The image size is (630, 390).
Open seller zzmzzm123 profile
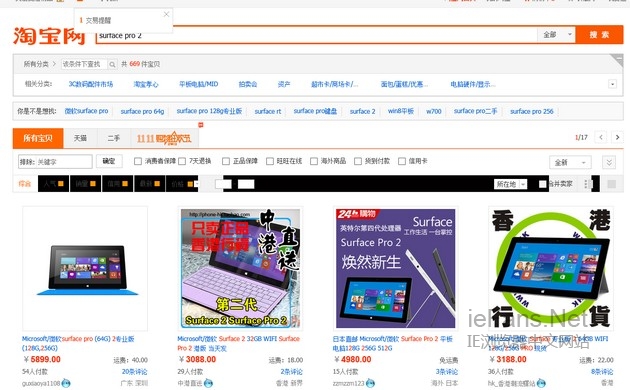349,384
